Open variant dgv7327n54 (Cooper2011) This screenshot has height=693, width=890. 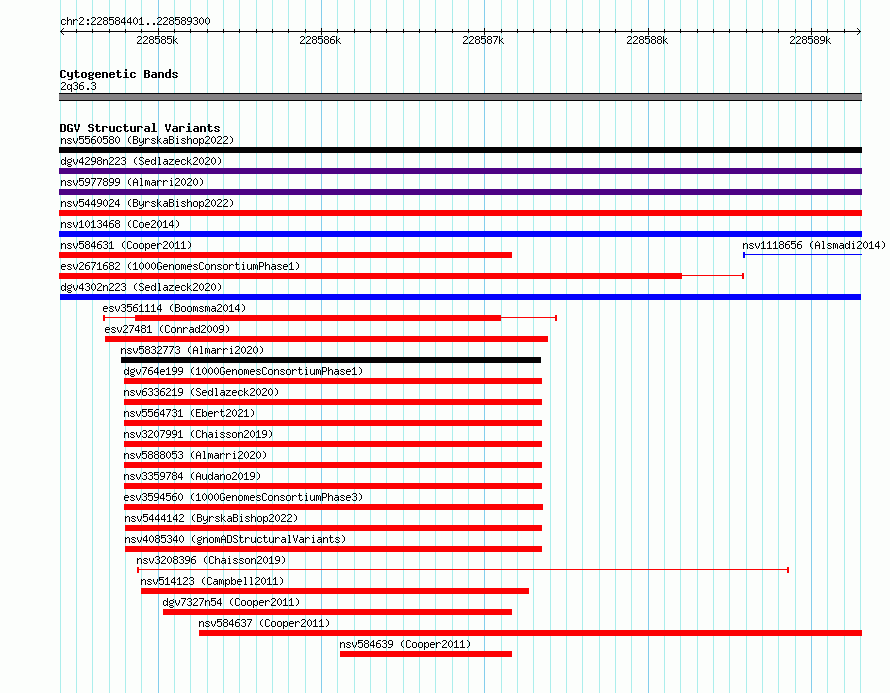pos(231,602)
